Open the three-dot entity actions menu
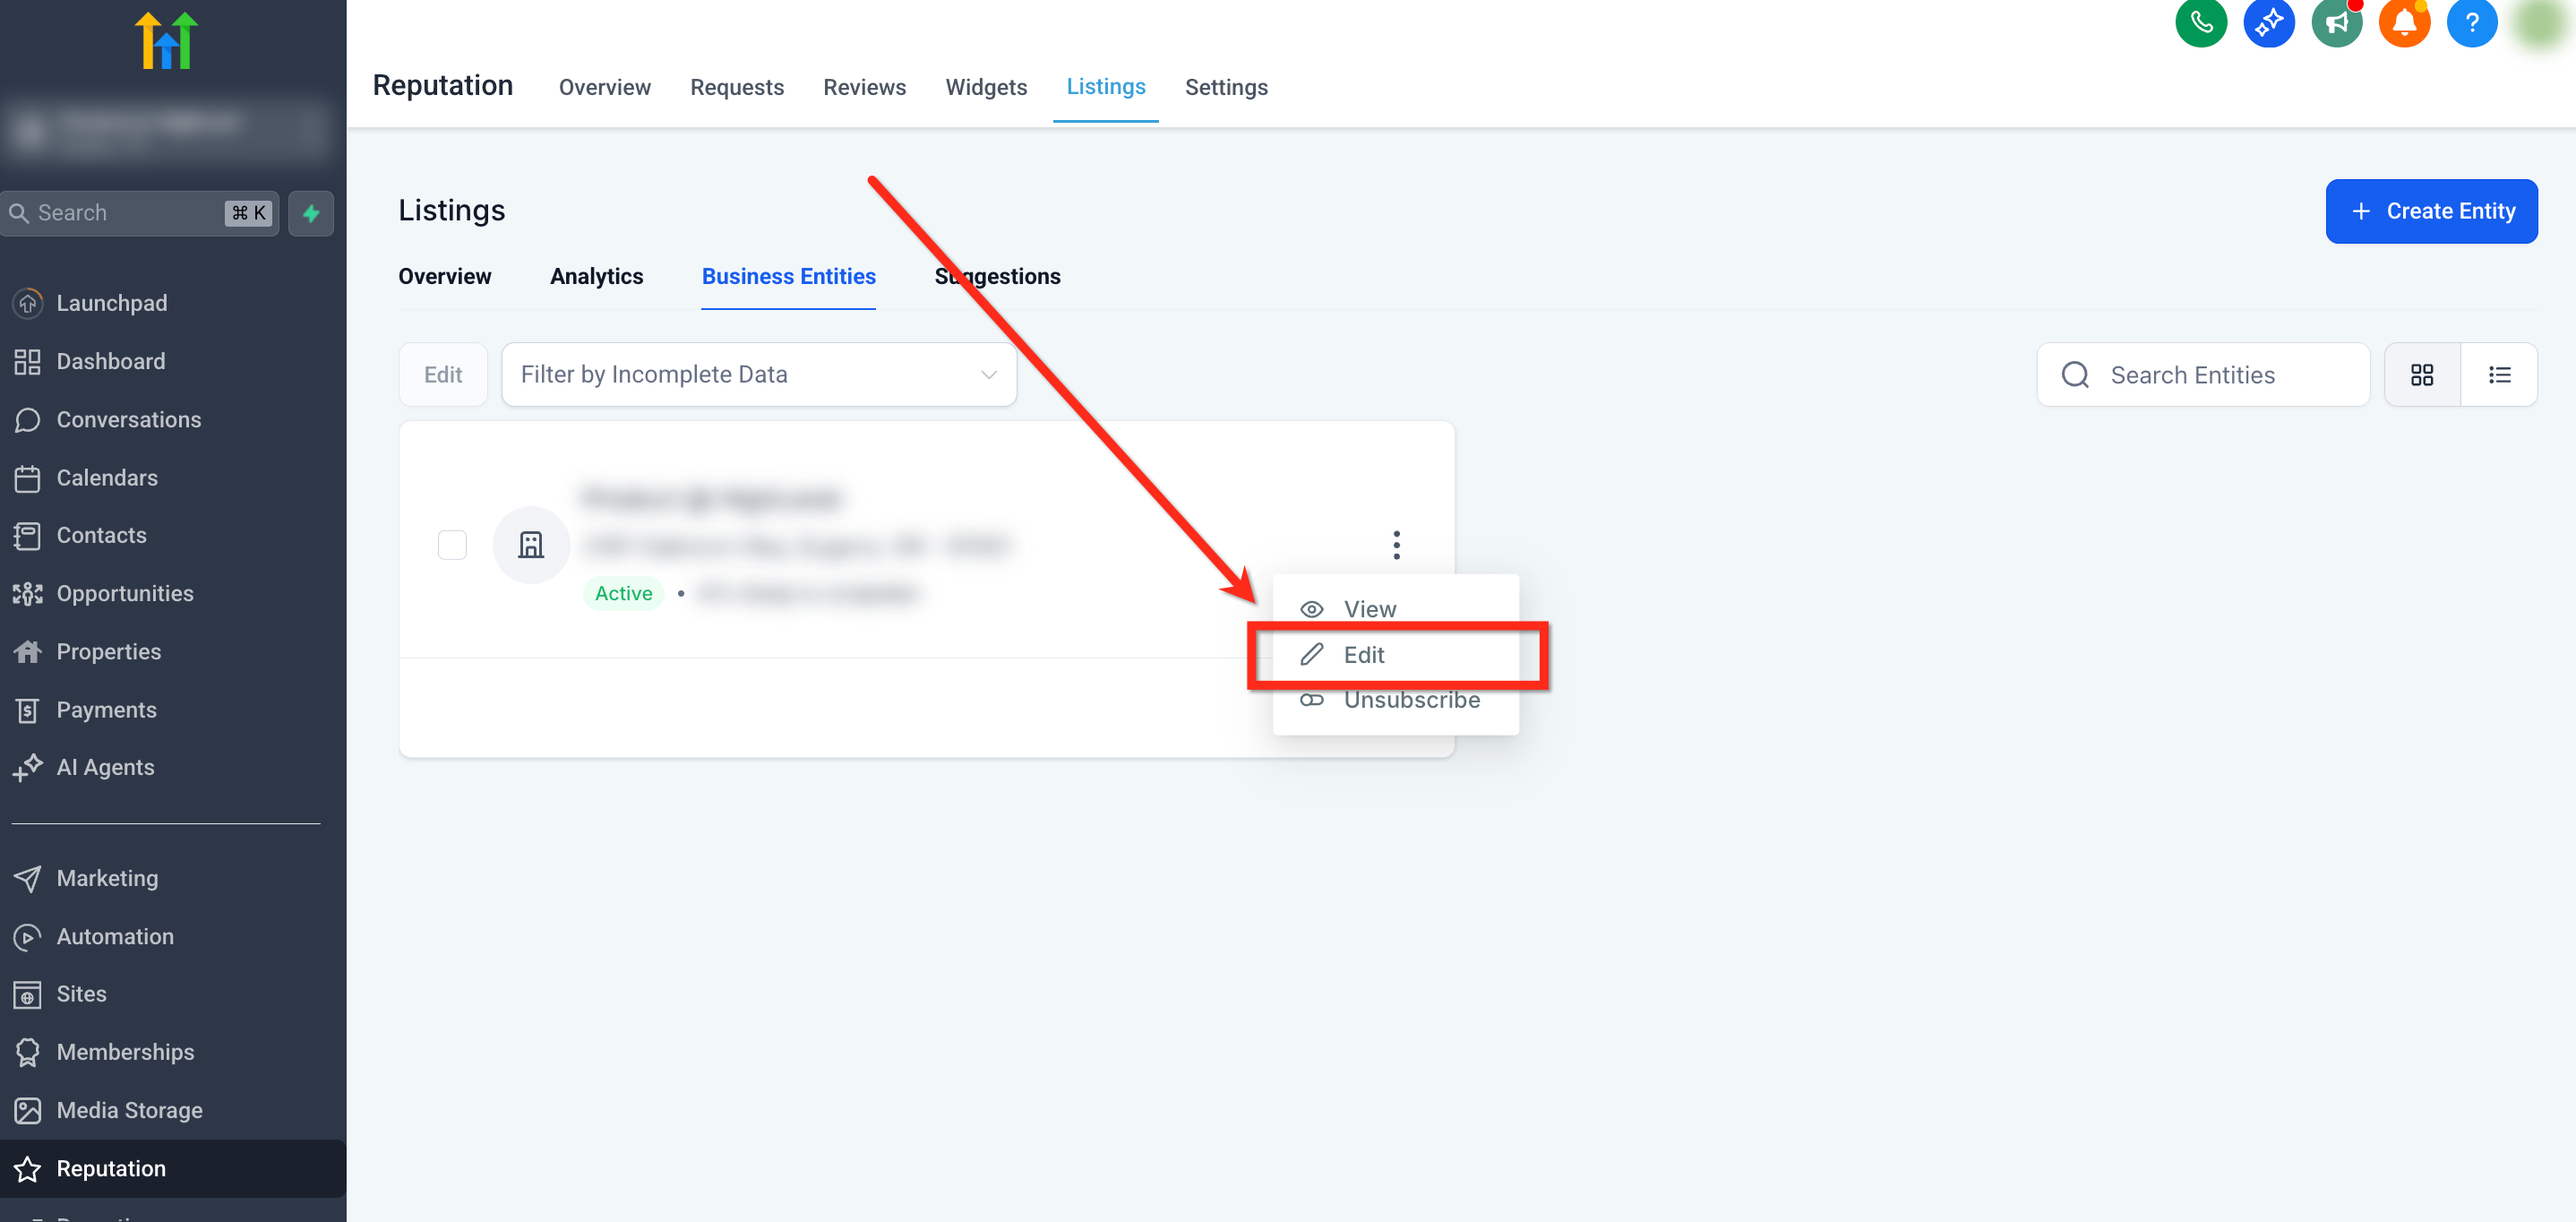This screenshot has width=2576, height=1222. (x=1396, y=545)
